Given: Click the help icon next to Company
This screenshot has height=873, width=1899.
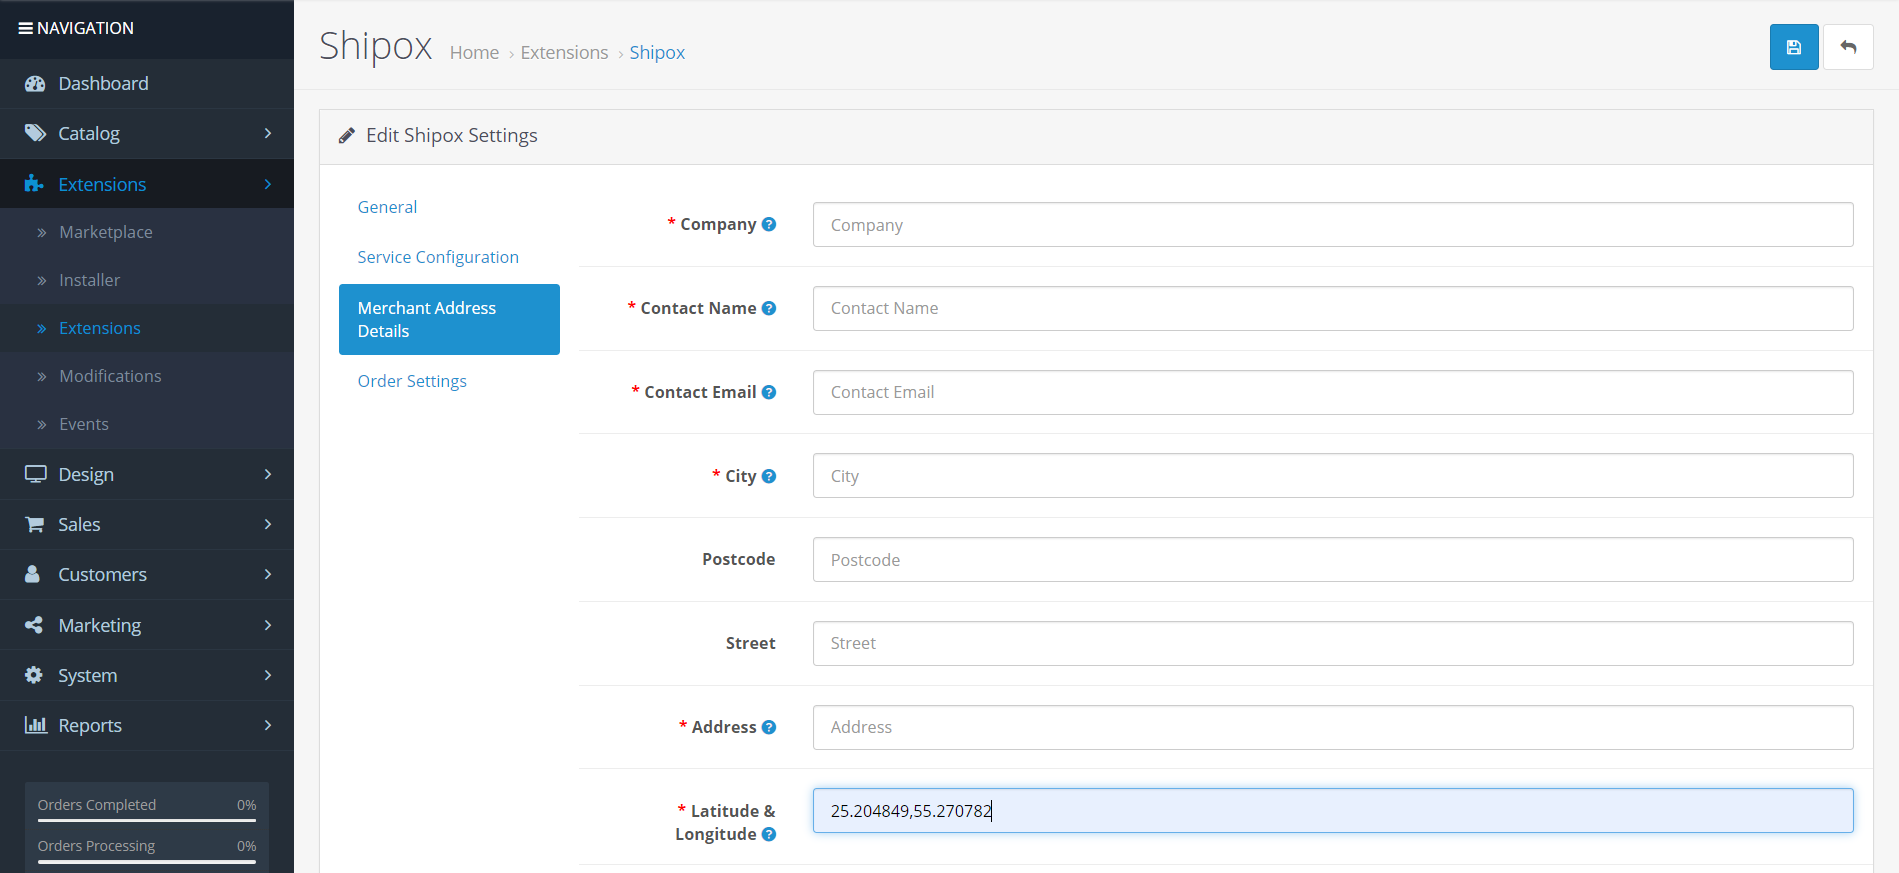Looking at the screenshot, I should [769, 224].
